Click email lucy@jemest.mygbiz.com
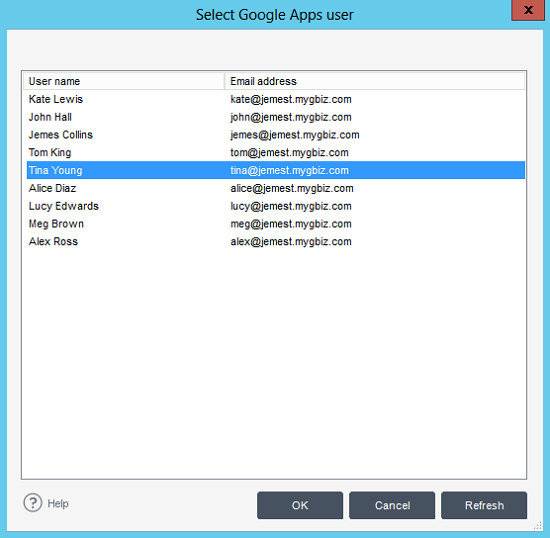The height and width of the screenshot is (538, 550). 291,206
